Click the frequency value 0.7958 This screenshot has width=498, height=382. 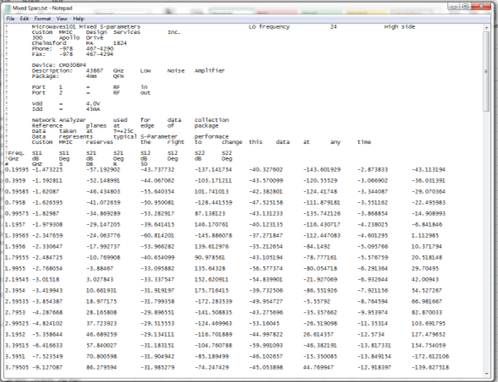coord(15,203)
